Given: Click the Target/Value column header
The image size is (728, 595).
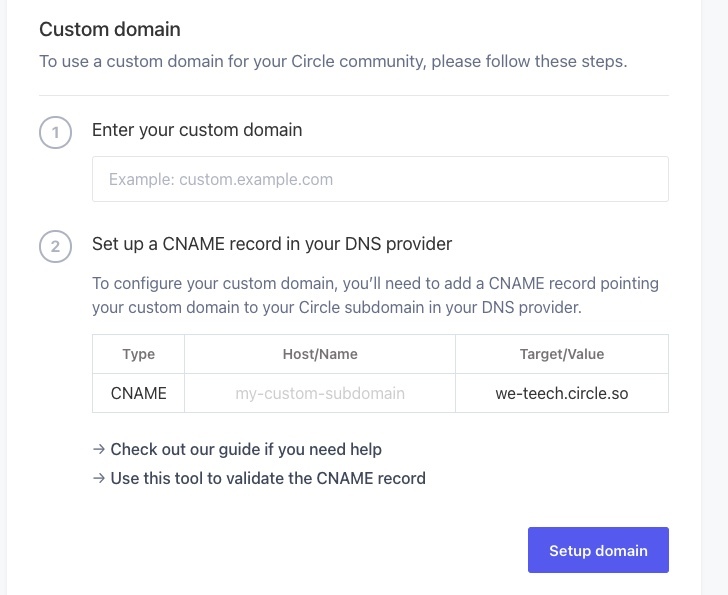Looking at the screenshot, I should point(562,354).
